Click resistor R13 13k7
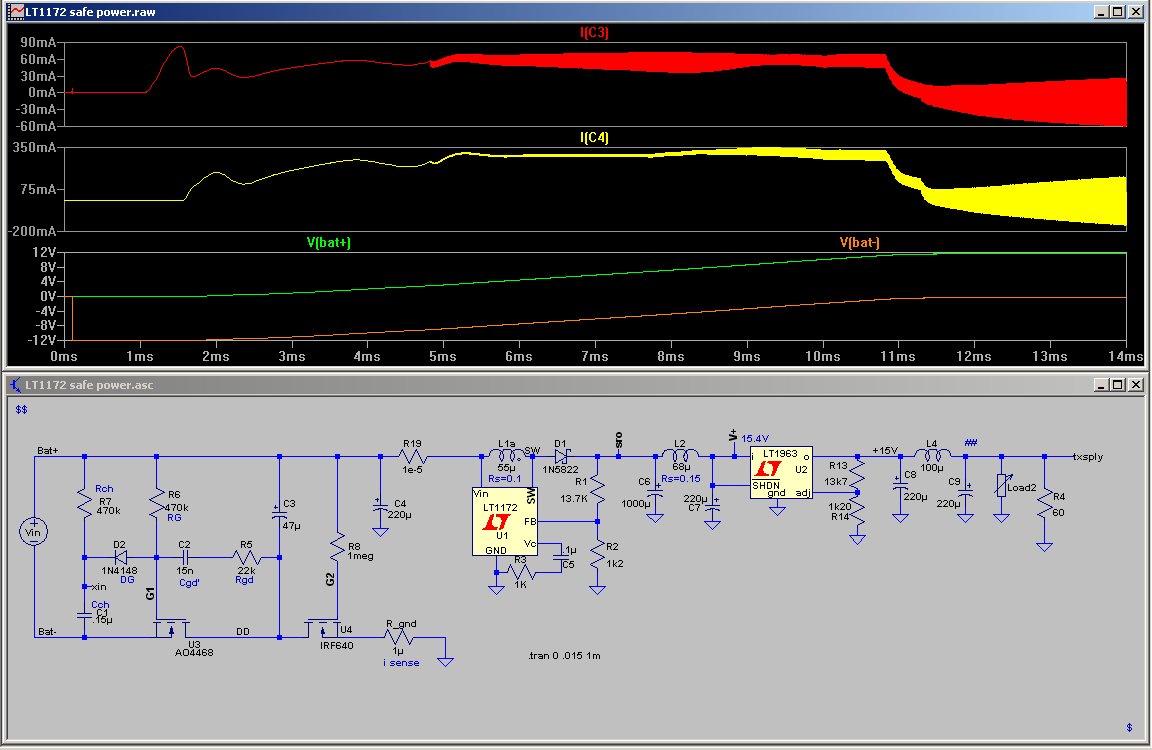The height and width of the screenshot is (750, 1152). point(857,477)
